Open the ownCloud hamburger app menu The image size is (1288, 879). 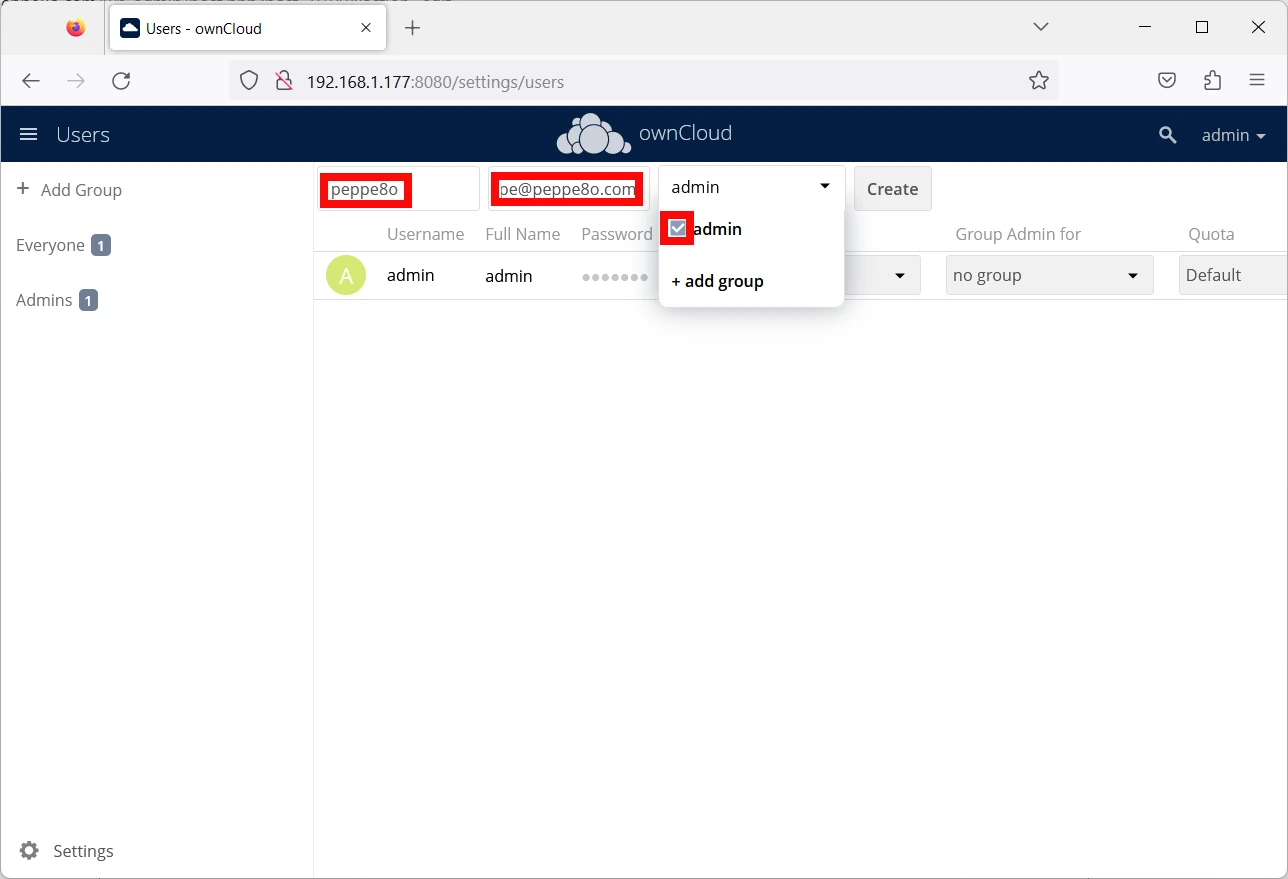(x=29, y=134)
